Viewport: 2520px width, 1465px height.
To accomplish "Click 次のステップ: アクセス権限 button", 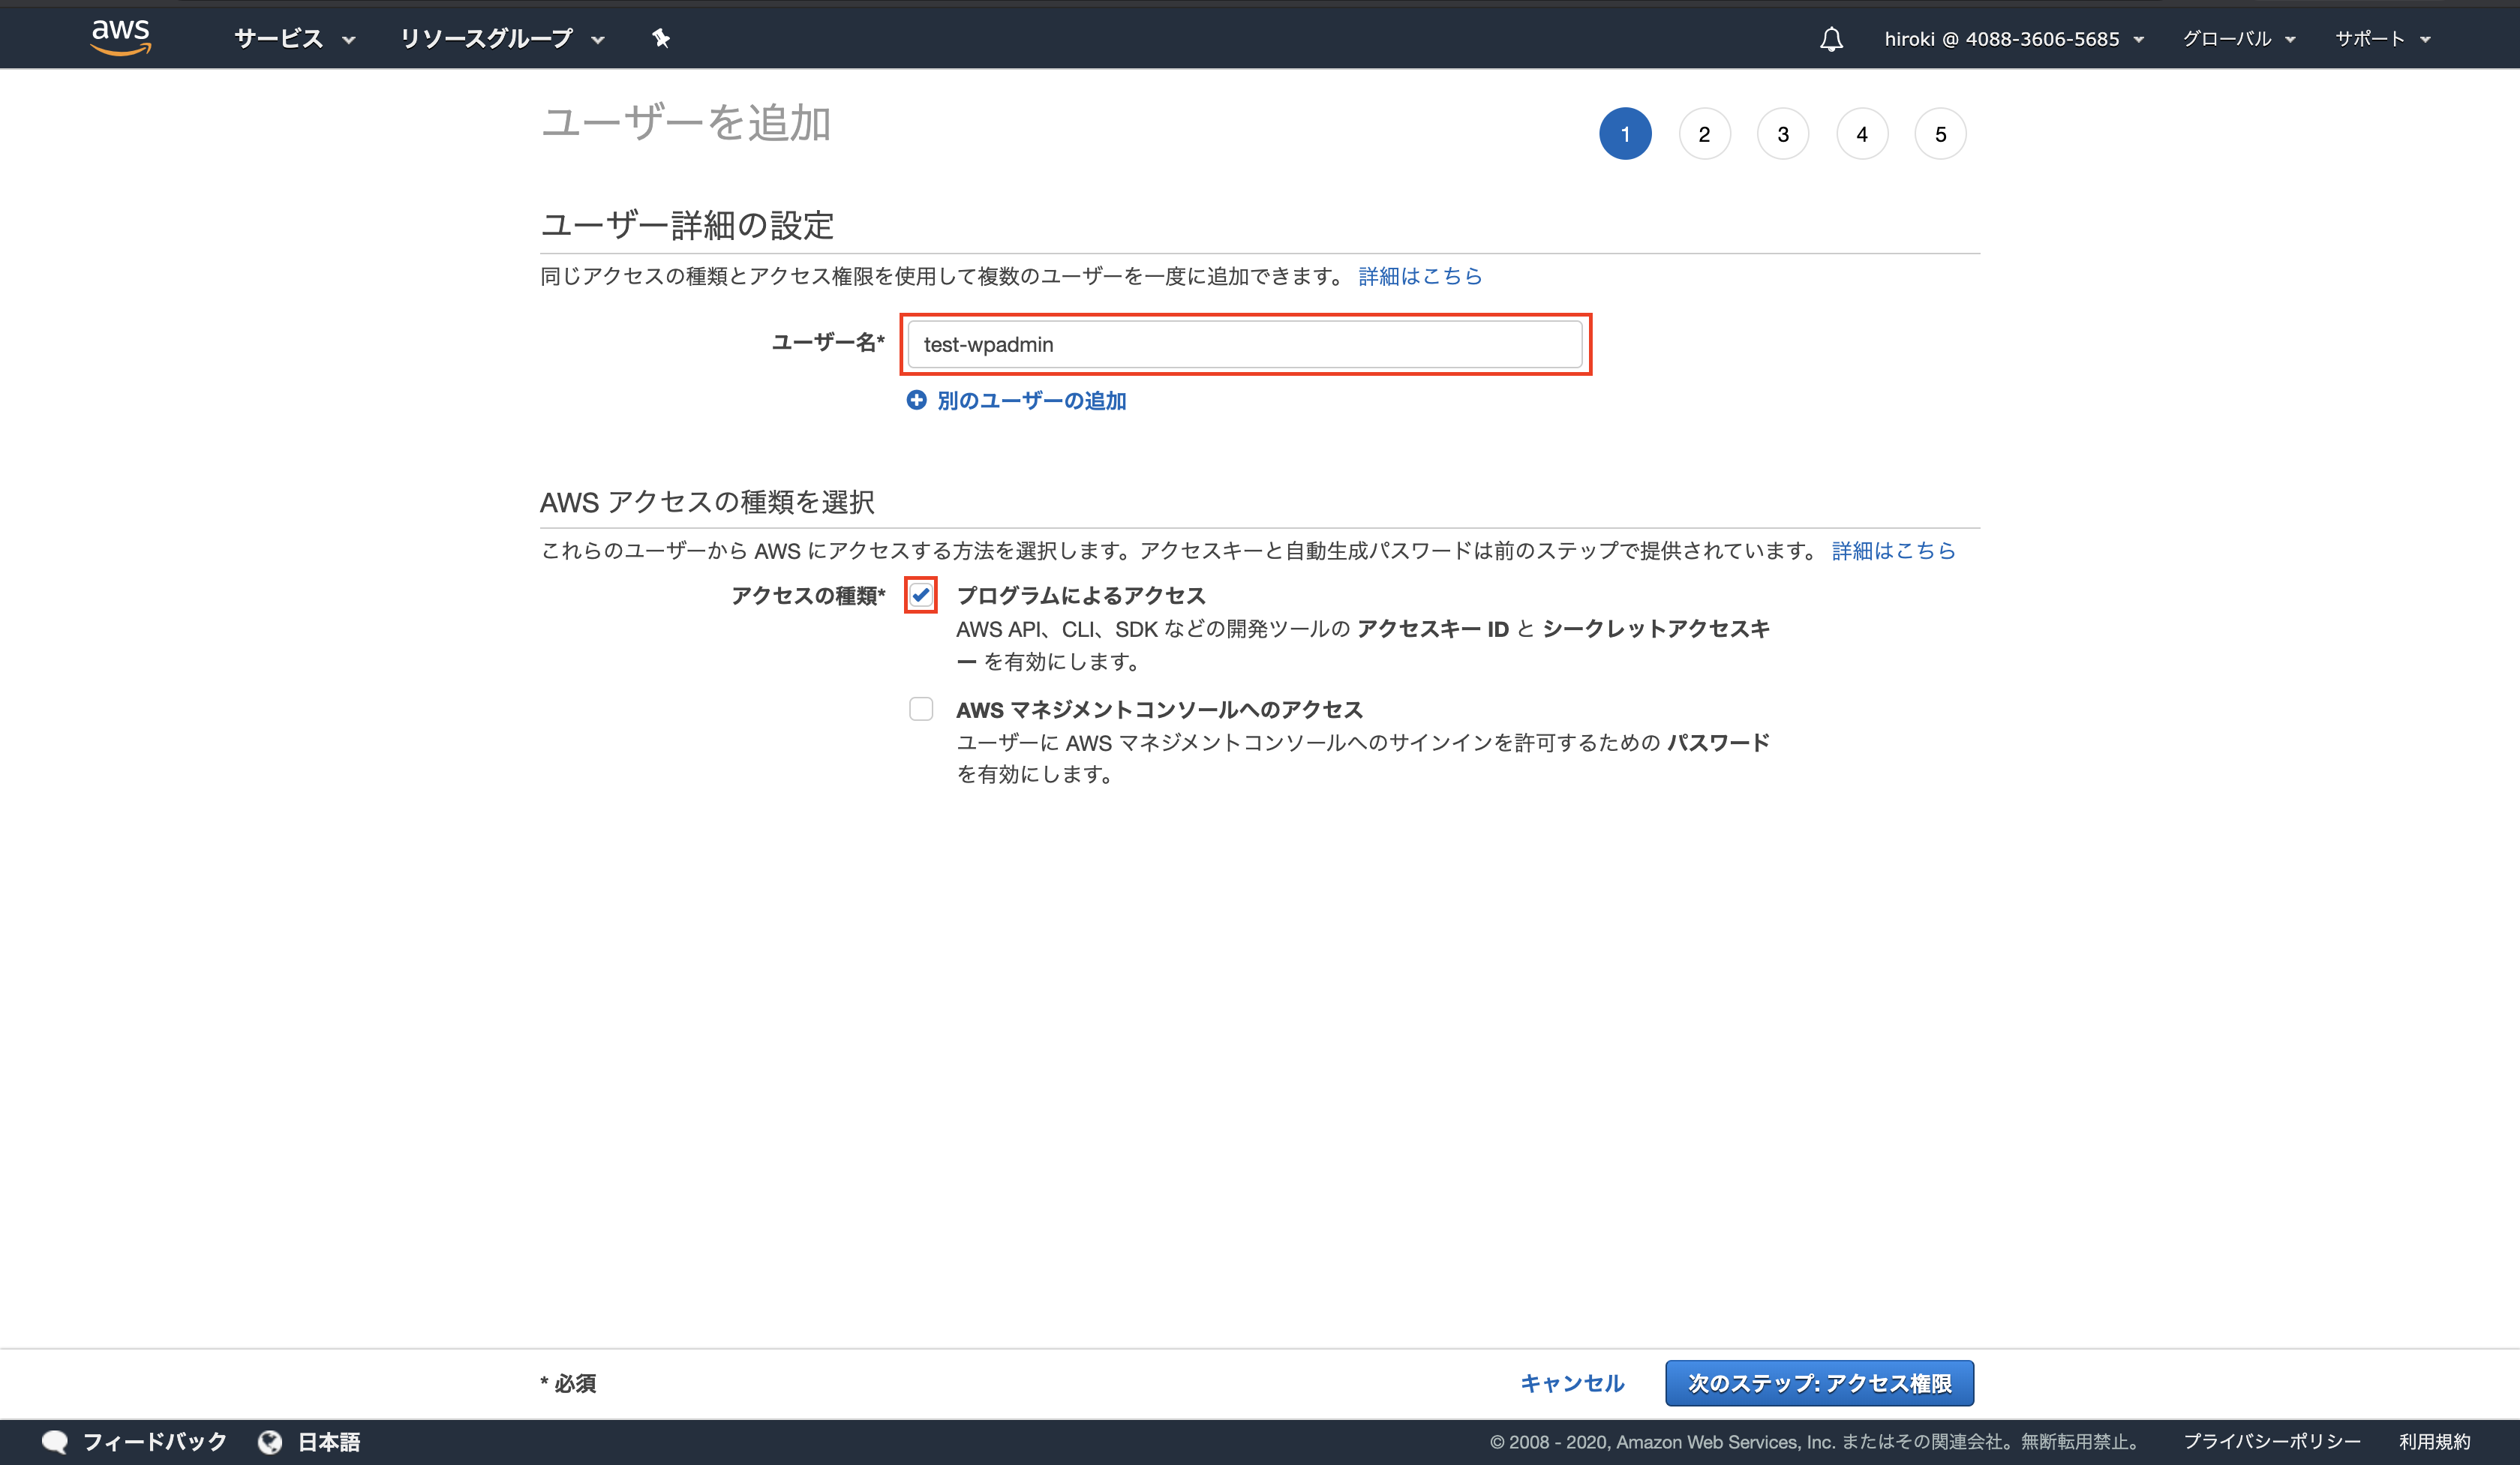I will point(1819,1383).
